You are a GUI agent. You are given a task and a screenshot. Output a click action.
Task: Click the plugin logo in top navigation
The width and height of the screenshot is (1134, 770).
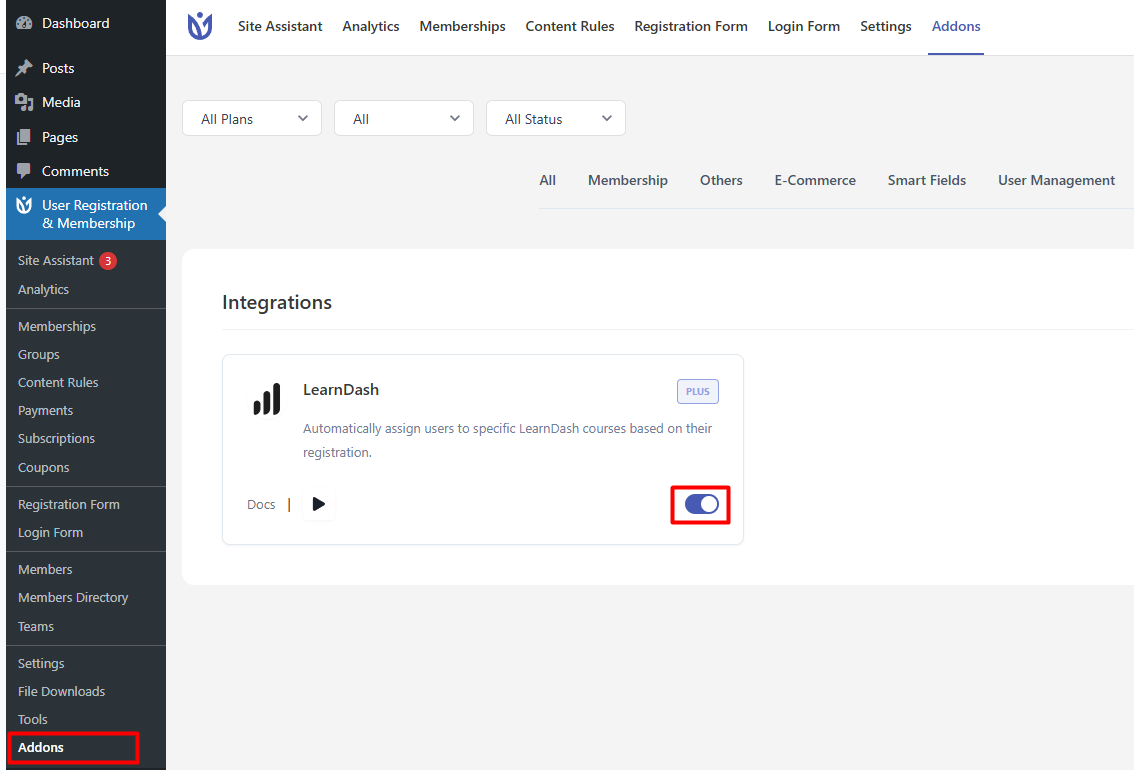tap(200, 26)
